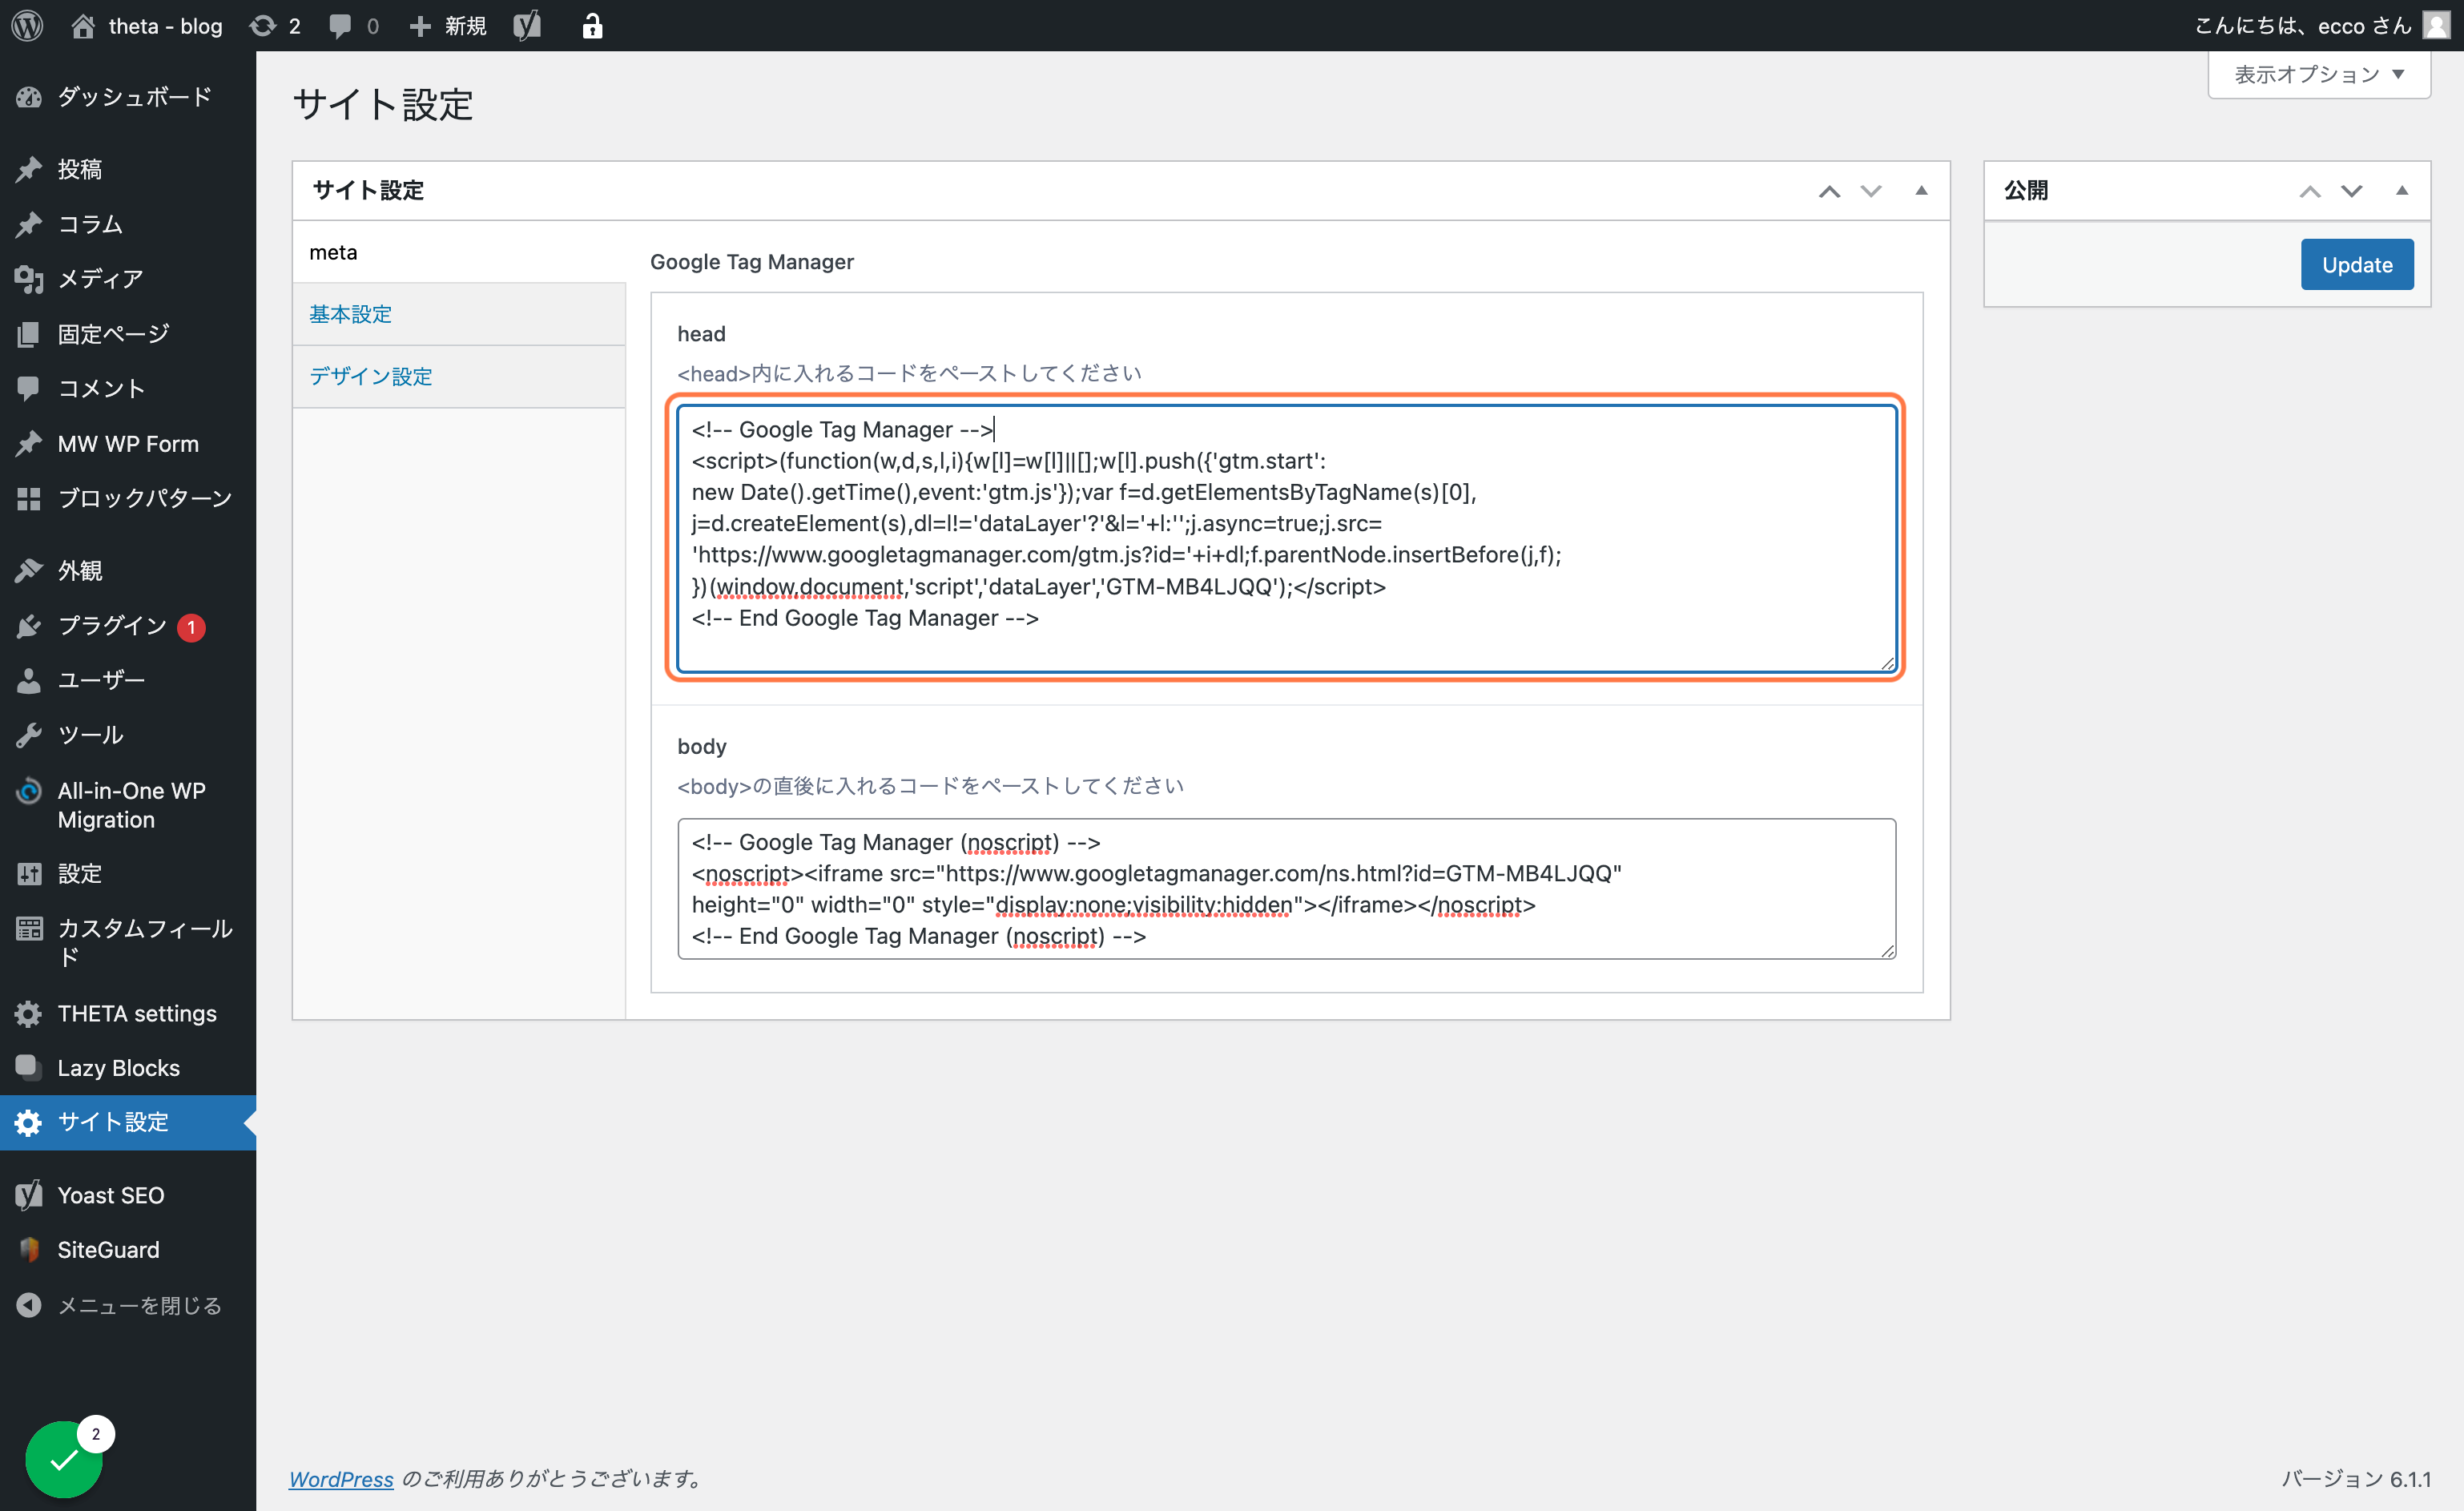This screenshot has width=2464, height=1511.
Task: Open the プラグイン menu
Action: 128,626
